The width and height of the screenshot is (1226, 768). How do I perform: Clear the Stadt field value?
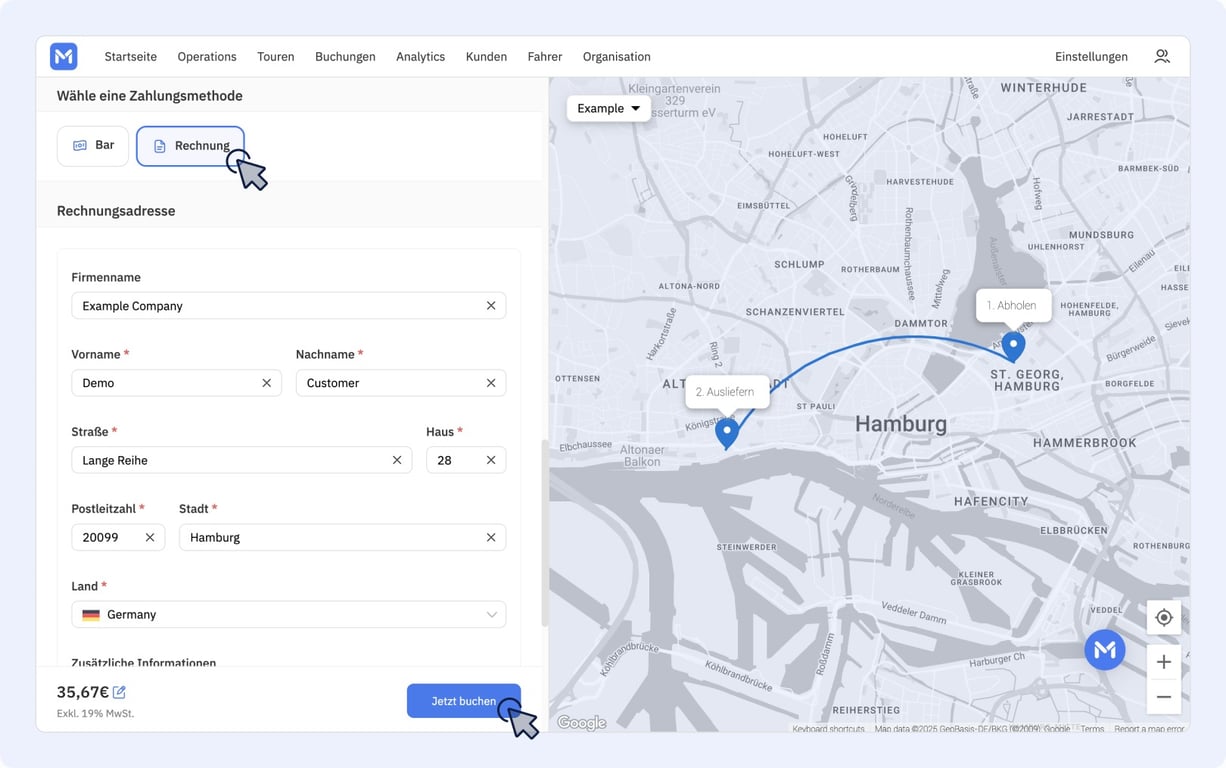click(x=491, y=537)
